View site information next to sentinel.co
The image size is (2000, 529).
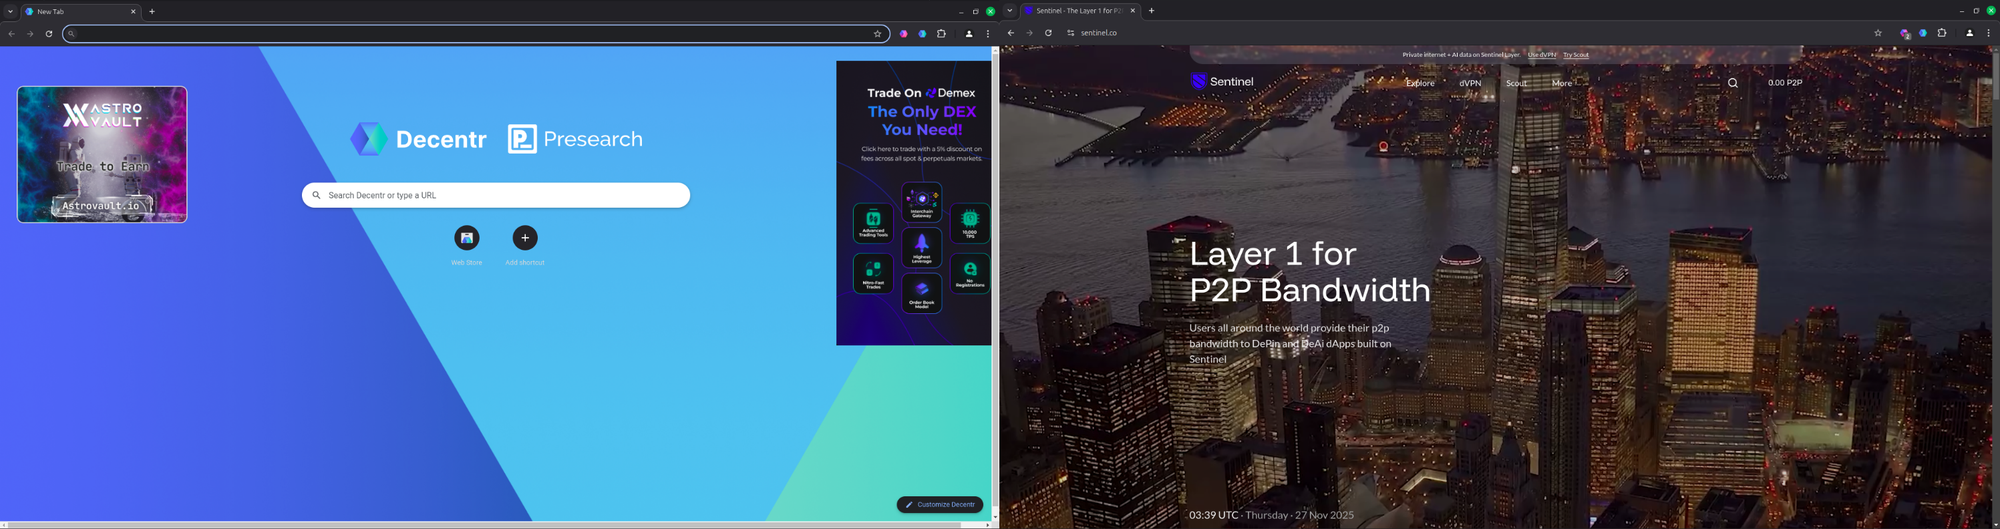pos(1070,33)
